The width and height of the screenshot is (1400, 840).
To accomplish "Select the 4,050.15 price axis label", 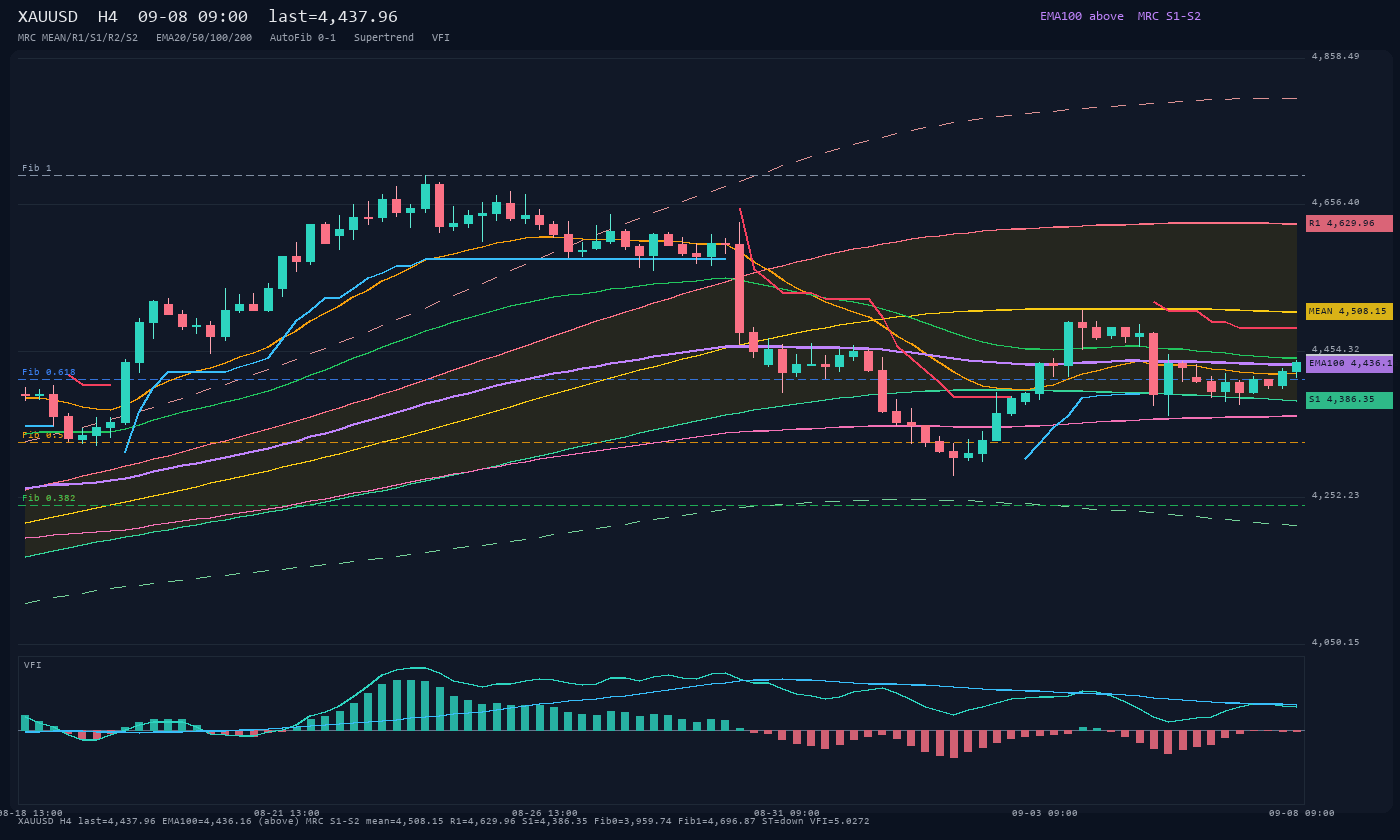I will point(1335,642).
